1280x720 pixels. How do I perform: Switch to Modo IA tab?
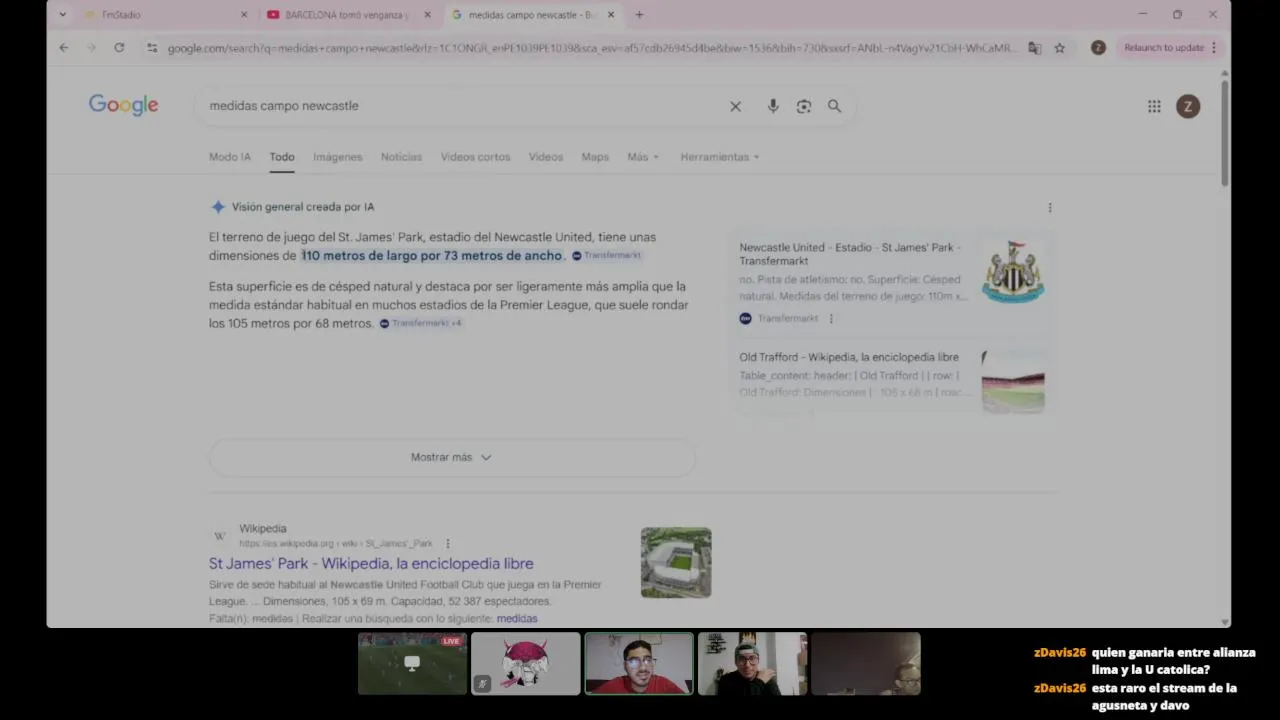[x=230, y=157]
